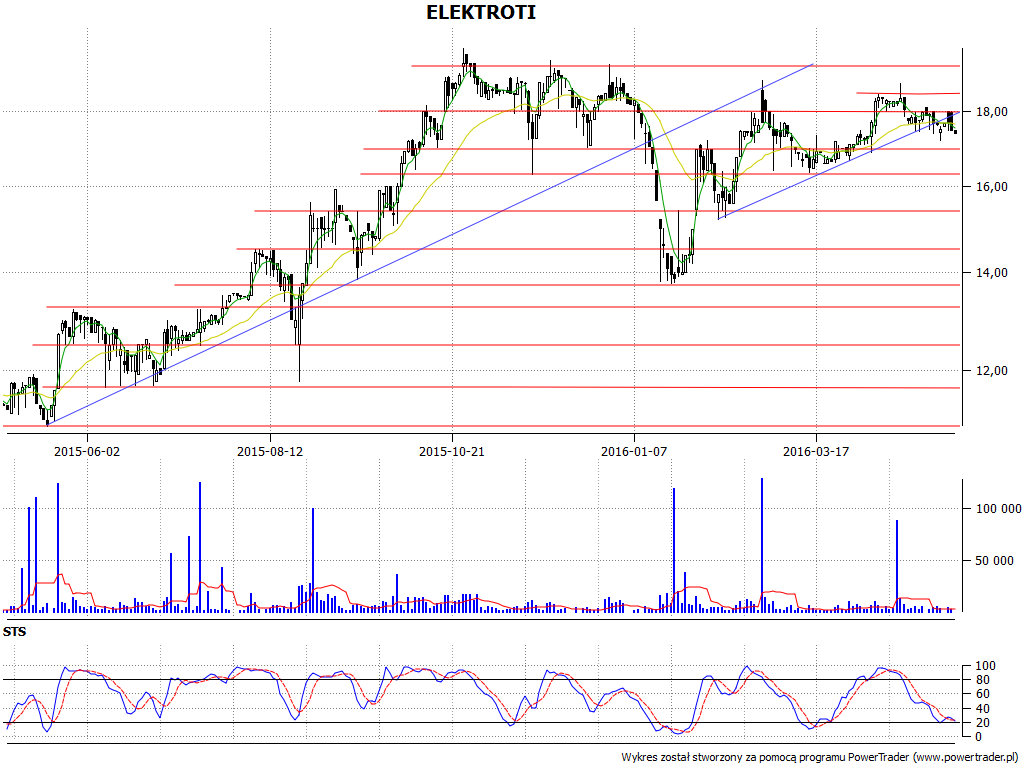Viewport: 1024px width, 768px height.
Task: Select the 2015-06-02 date label
Action: pos(87,451)
